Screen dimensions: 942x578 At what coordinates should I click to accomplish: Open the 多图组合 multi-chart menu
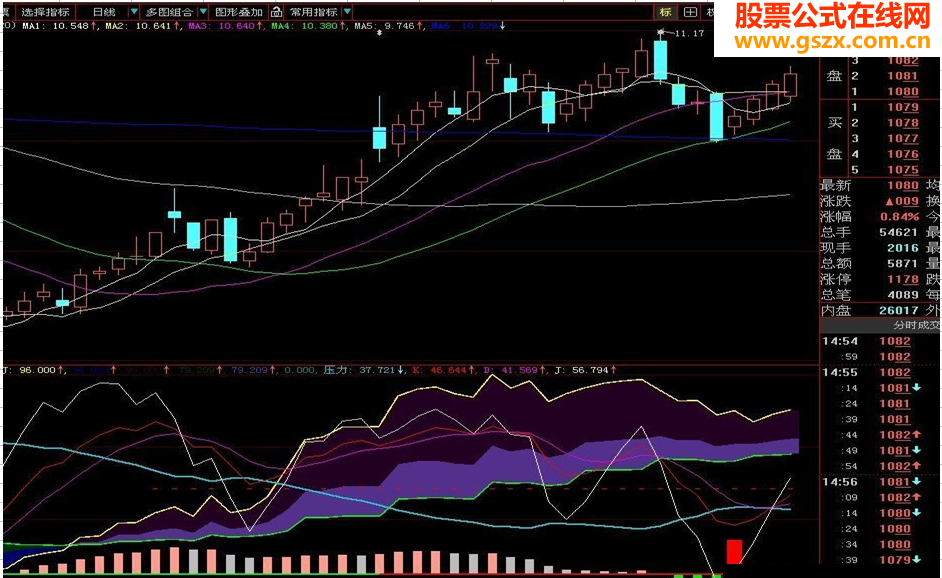point(169,12)
